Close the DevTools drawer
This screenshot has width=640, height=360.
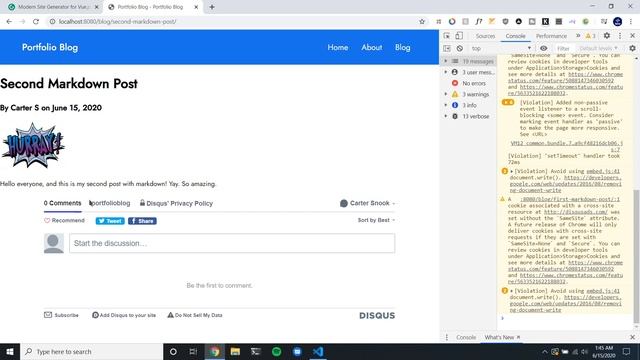[632, 337]
